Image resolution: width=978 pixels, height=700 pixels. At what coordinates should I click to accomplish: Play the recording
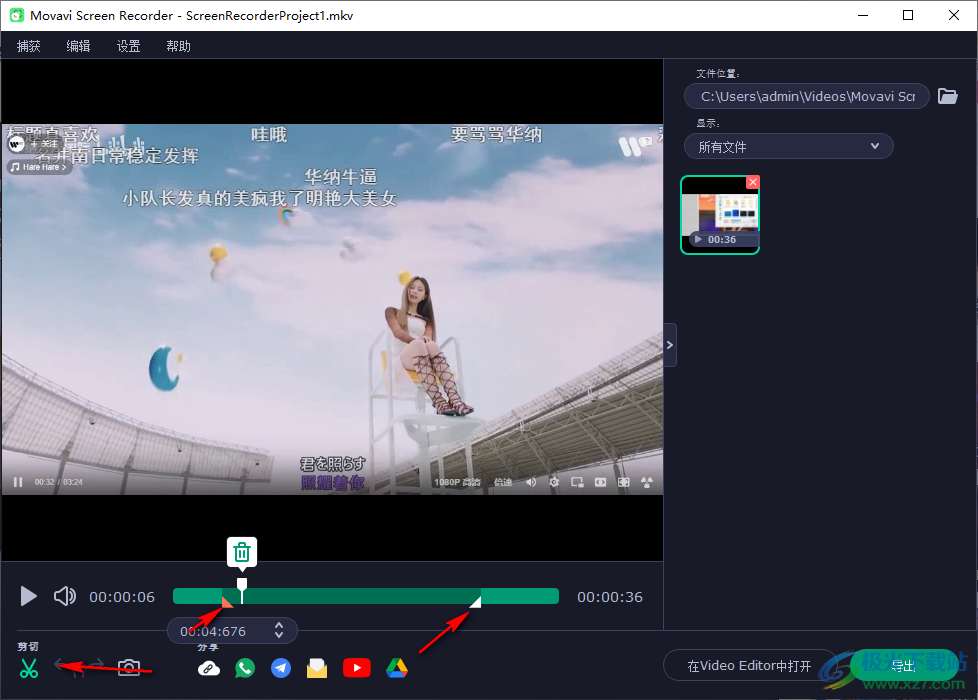(28, 596)
